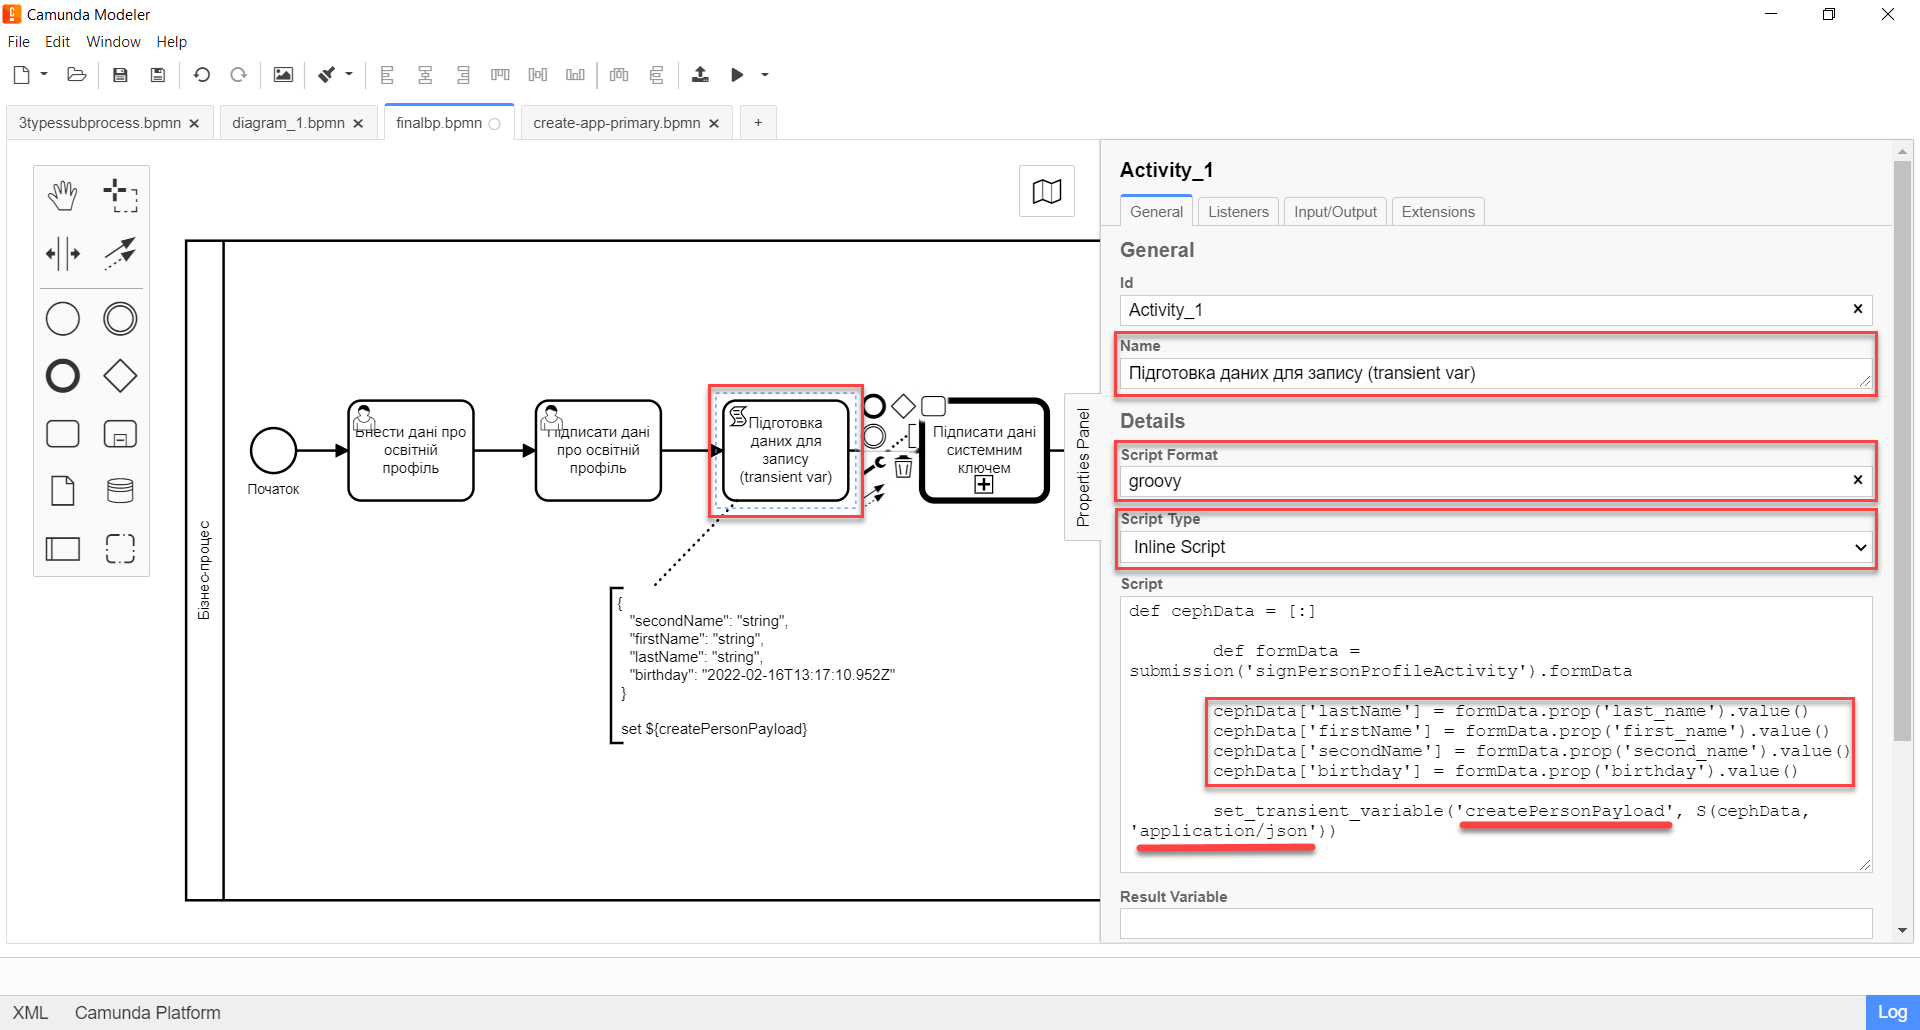Screen dimensions: 1920x1030
Task: Switch to the Input/Output tab
Action: pyautogui.click(x=1334, y=212)
